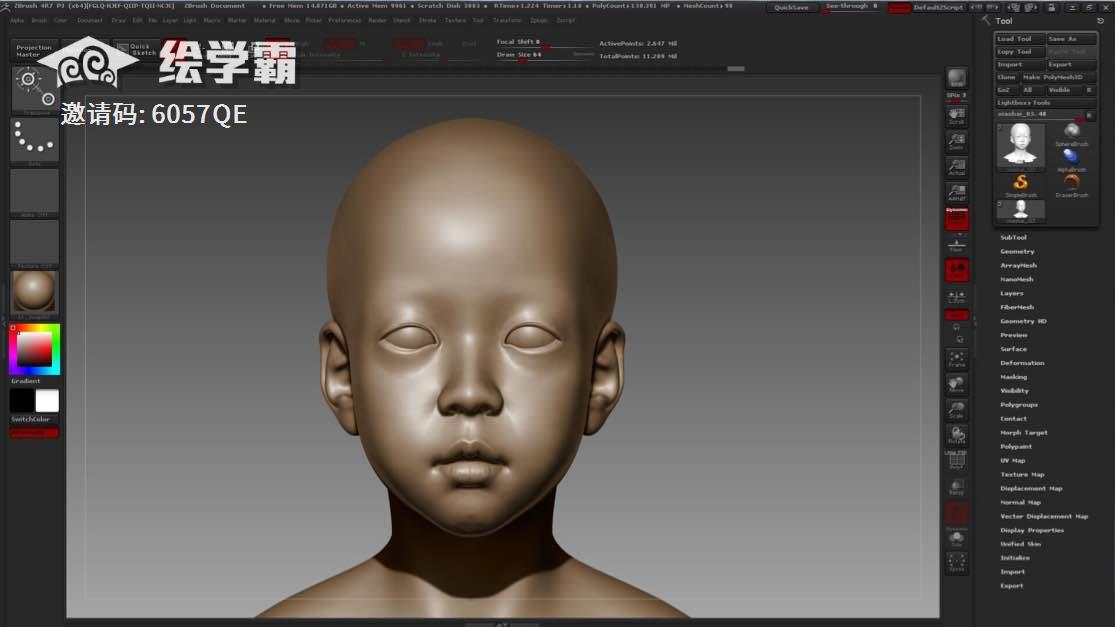
Task: Click the Frame mesh icon
Action: tap(956, 359)
